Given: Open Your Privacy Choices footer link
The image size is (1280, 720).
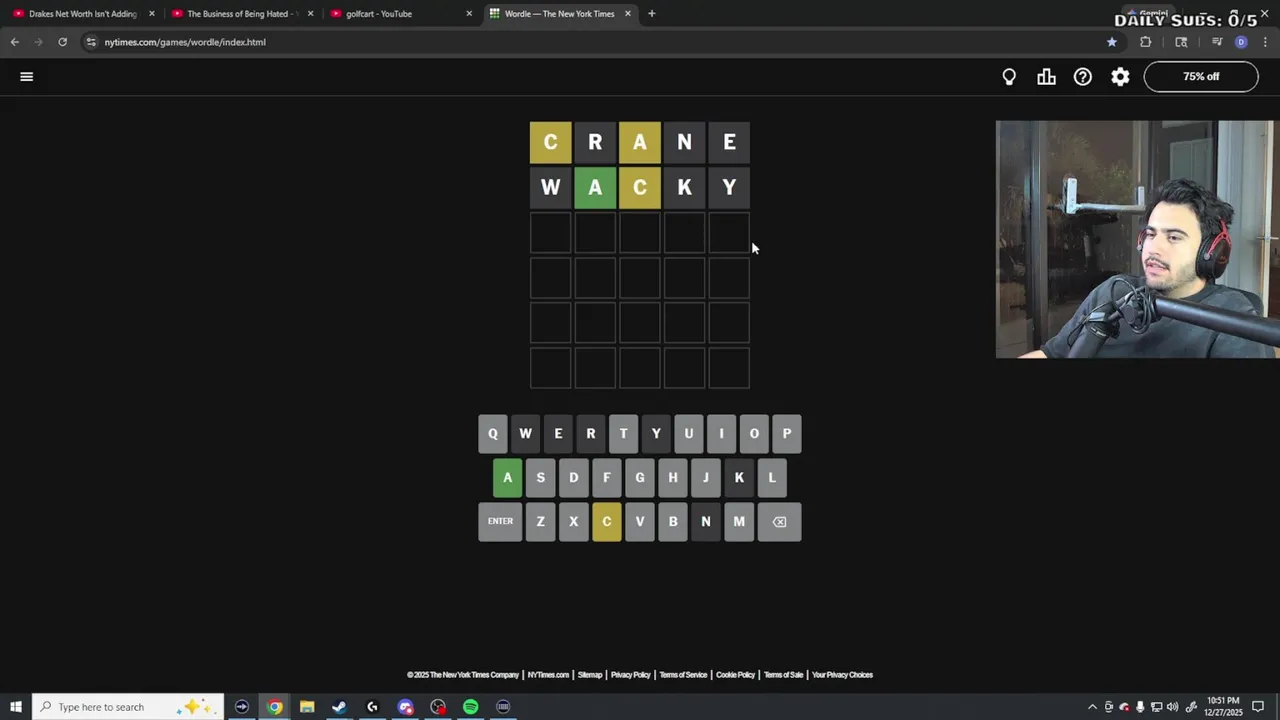Looking at the screenshot, I should [842, 675].
